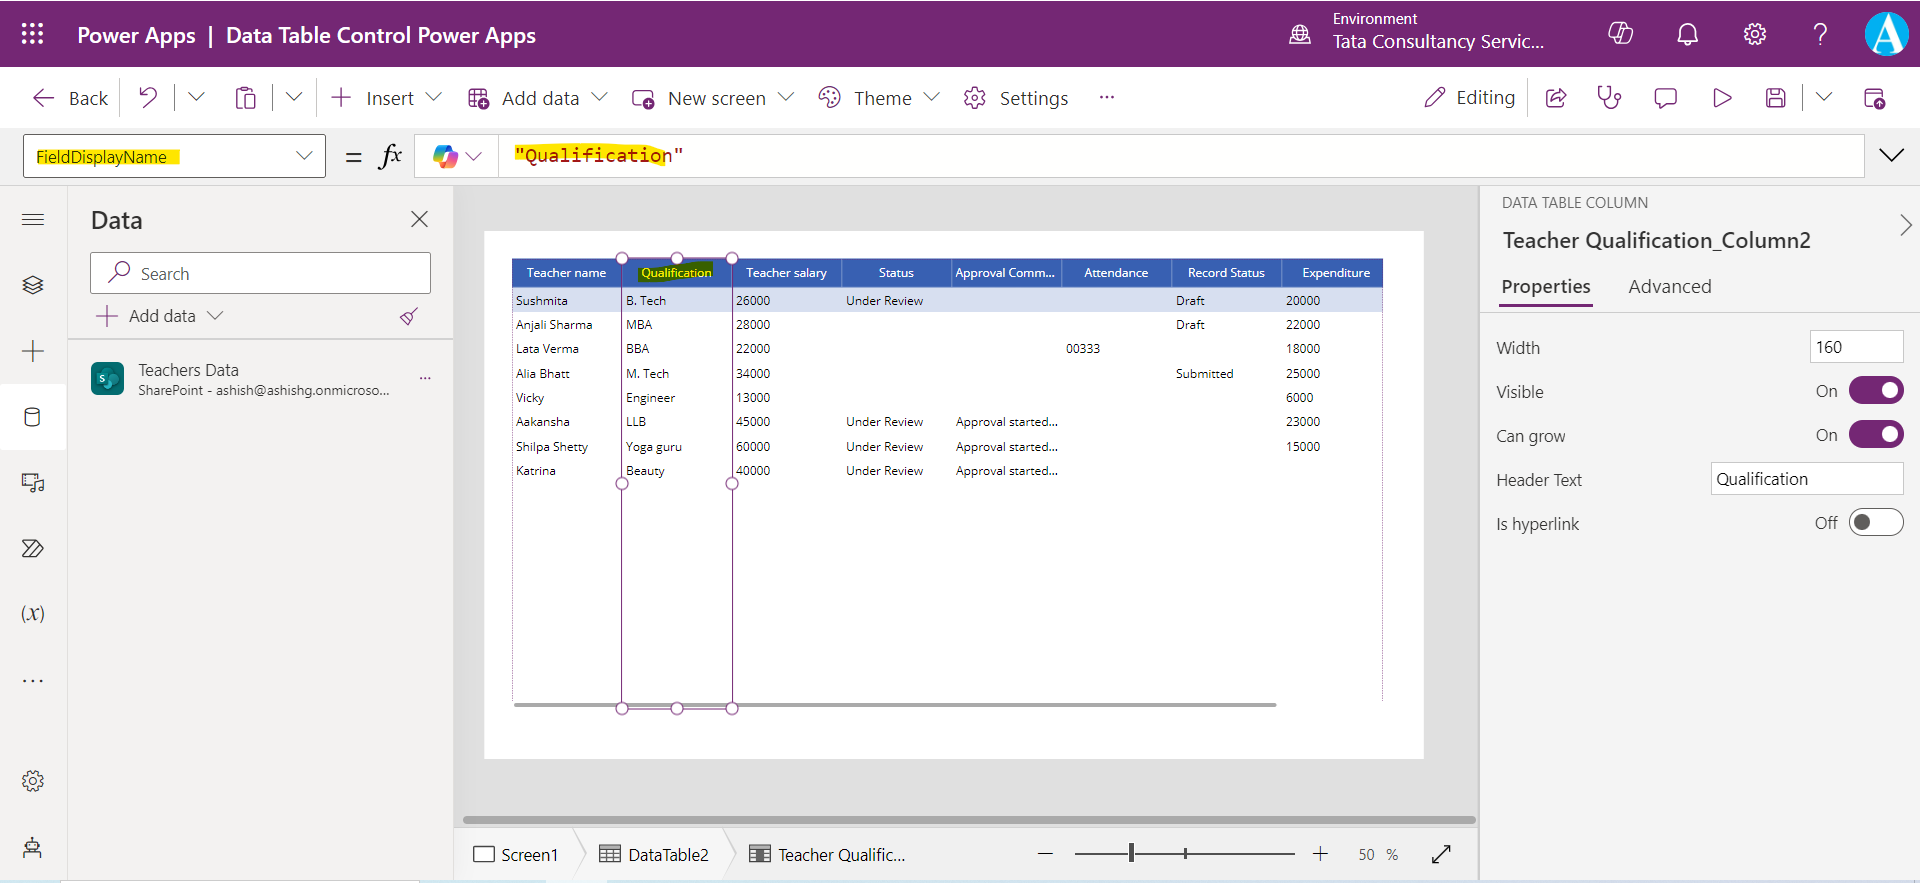Open Variables icon in the left sidebar
Viewport: 1920px width, 883px height.
pyautogui.click(x=33, y=614)
